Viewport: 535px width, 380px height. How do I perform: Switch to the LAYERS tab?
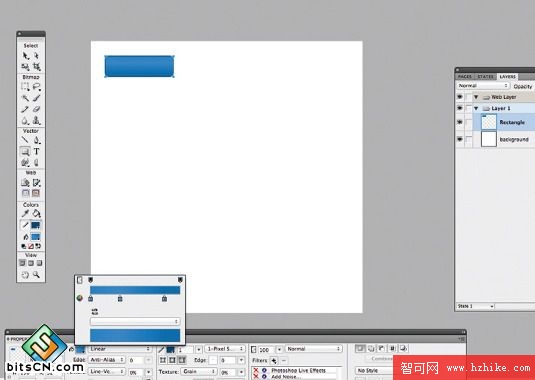coord(507,77)
